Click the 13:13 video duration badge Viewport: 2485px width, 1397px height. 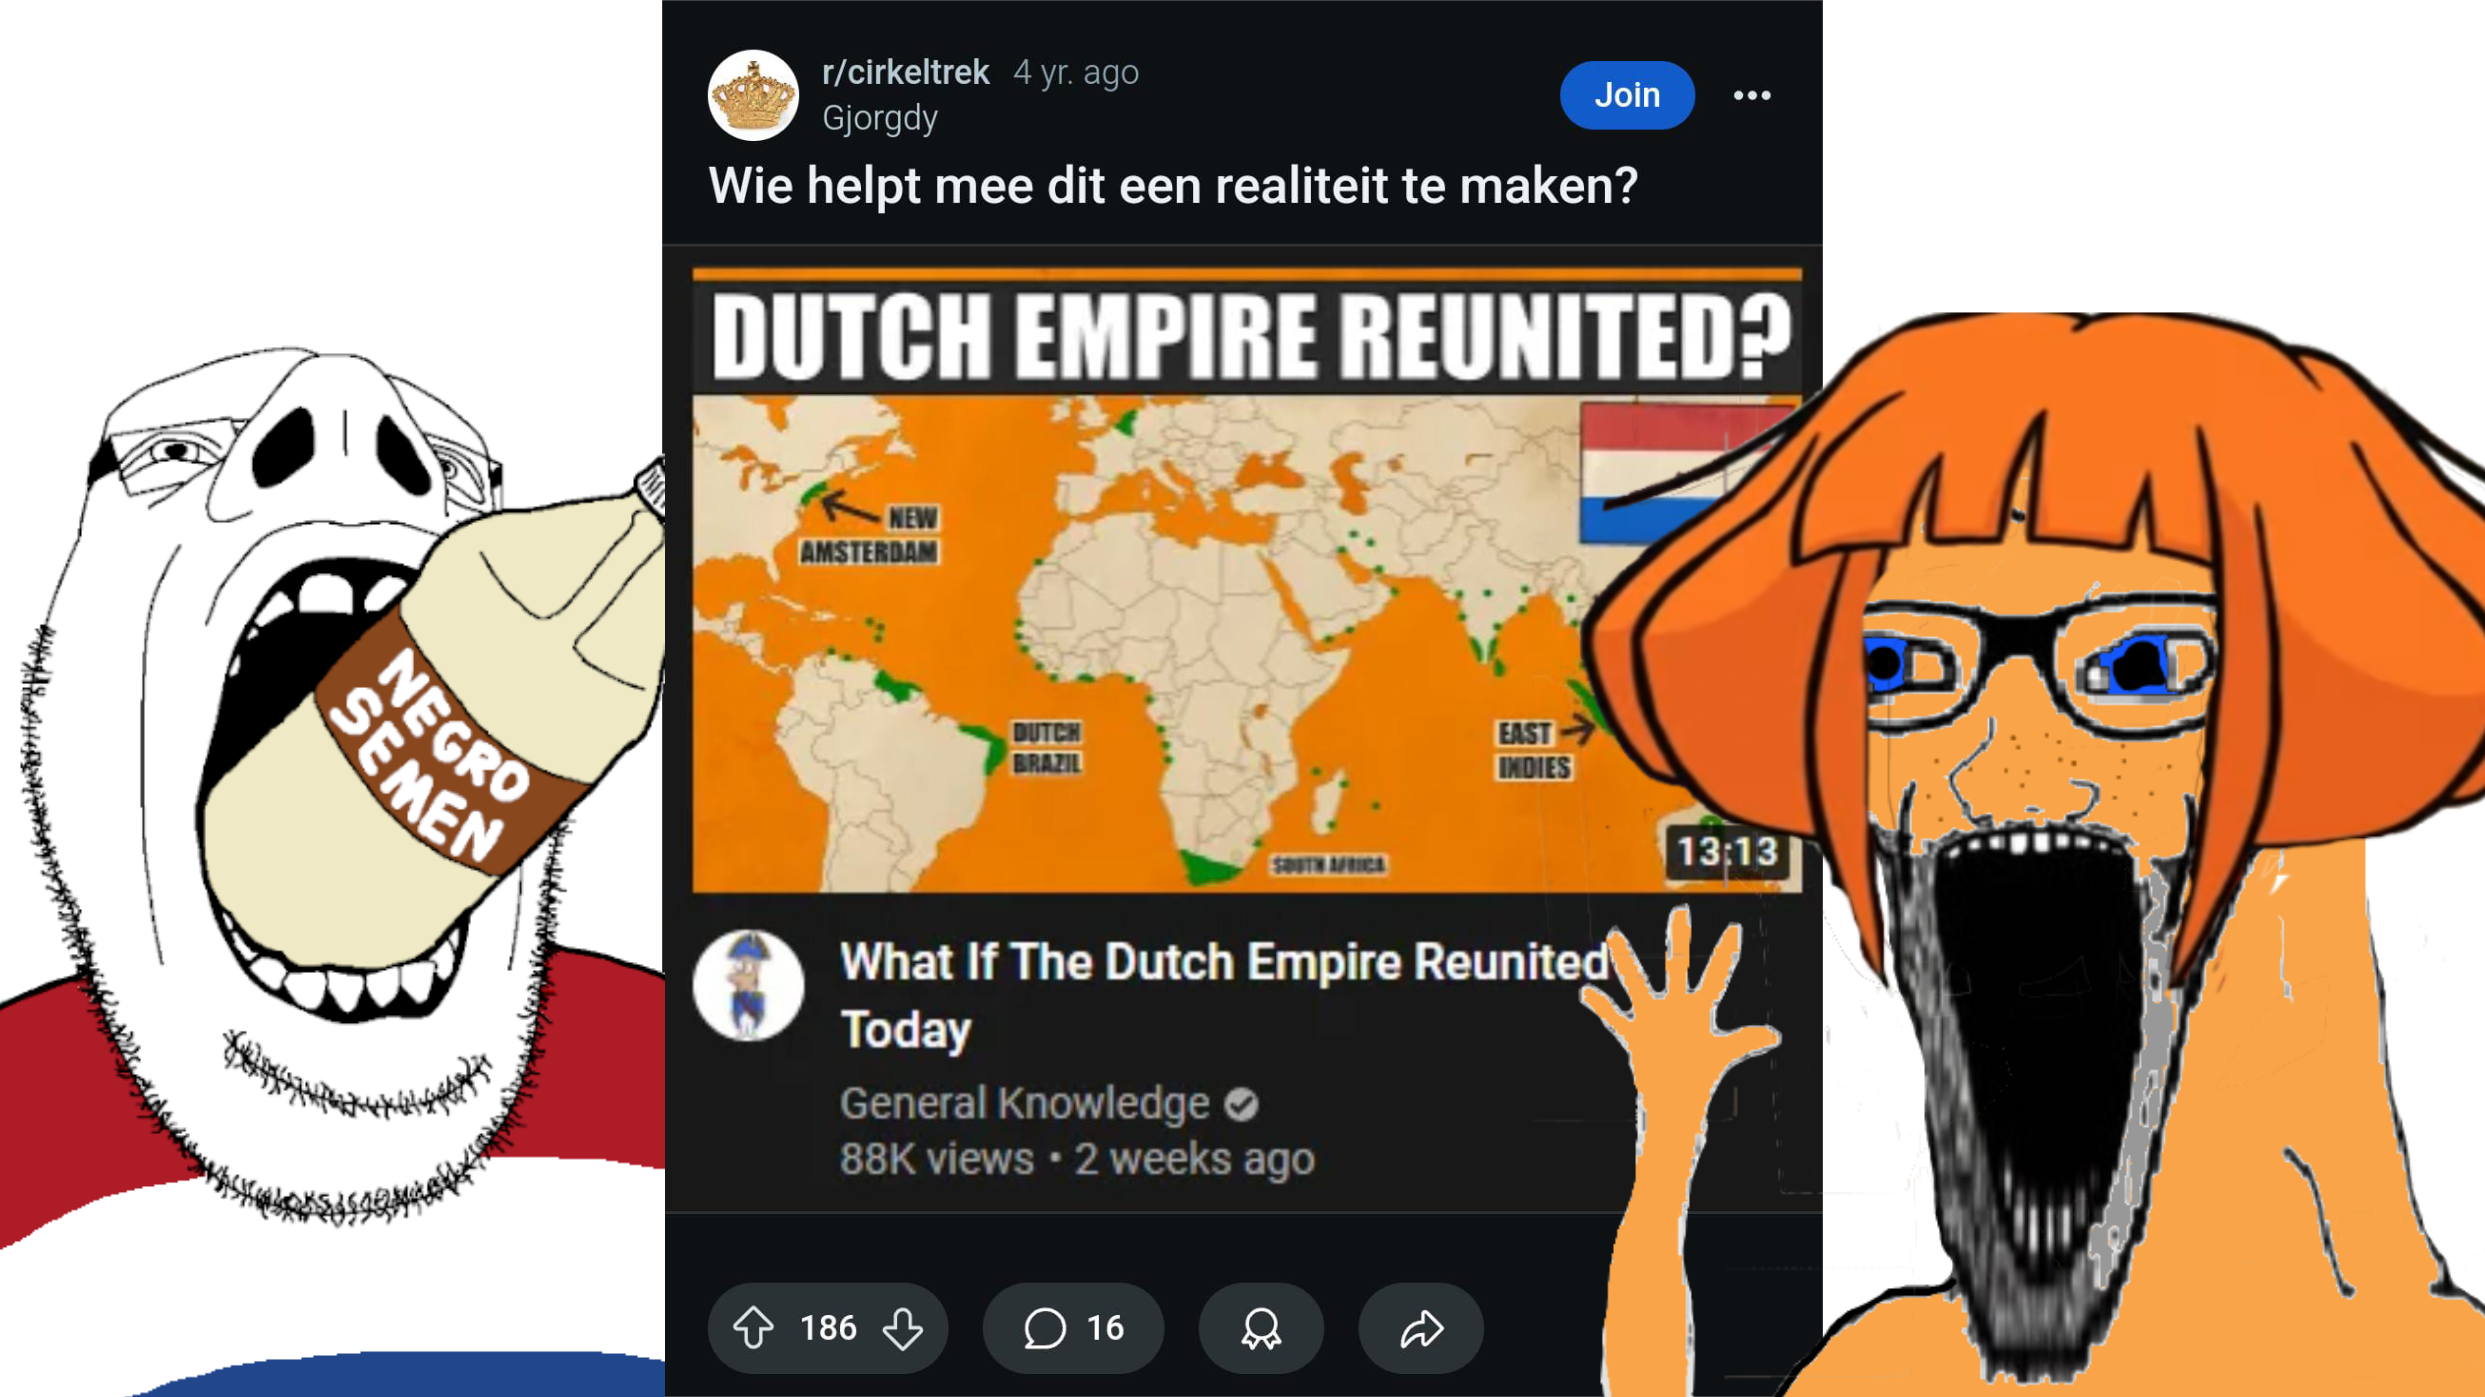[x=1727, y=852]
